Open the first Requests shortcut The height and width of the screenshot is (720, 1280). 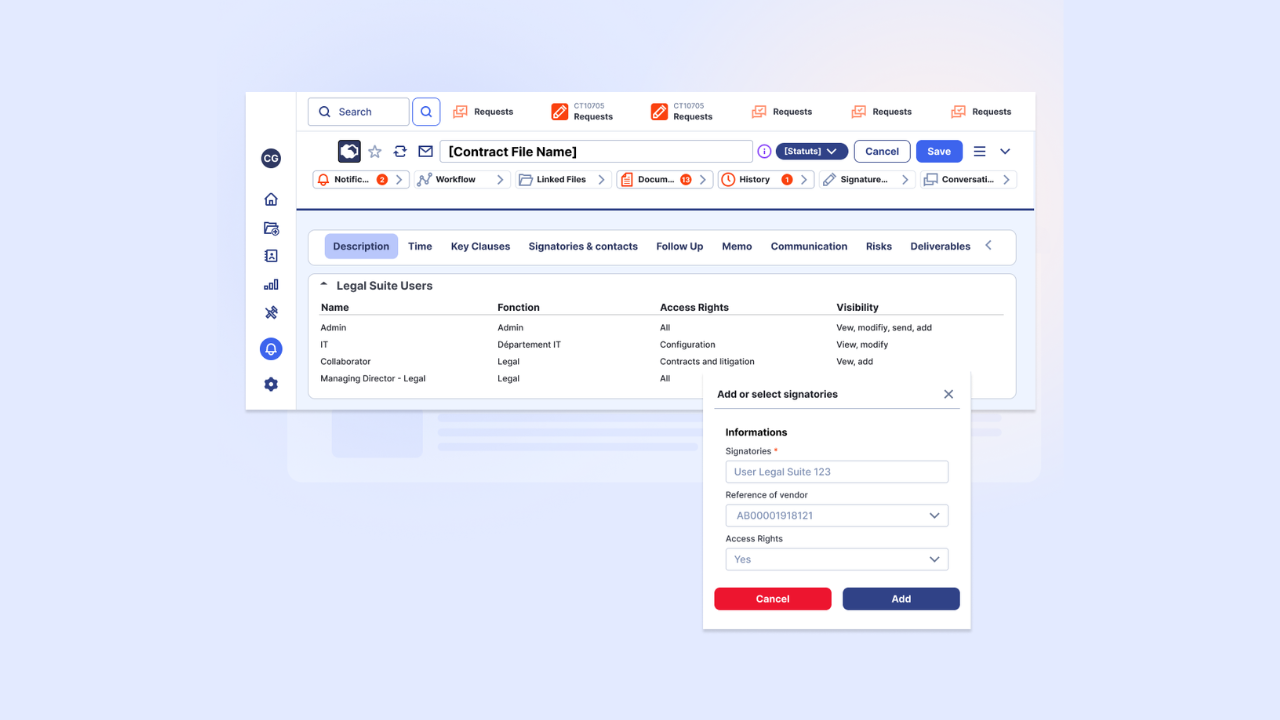(x=483, y=112)
